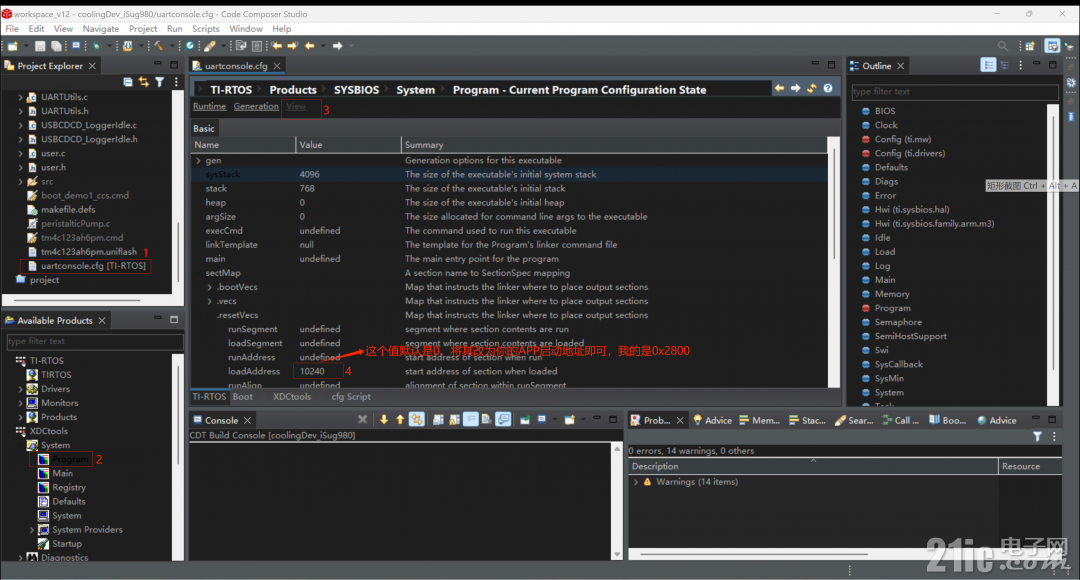Close the uartconsole.cfg editor tab
Viewport: 1080px width, 580px height.
[x=277, y=66]
